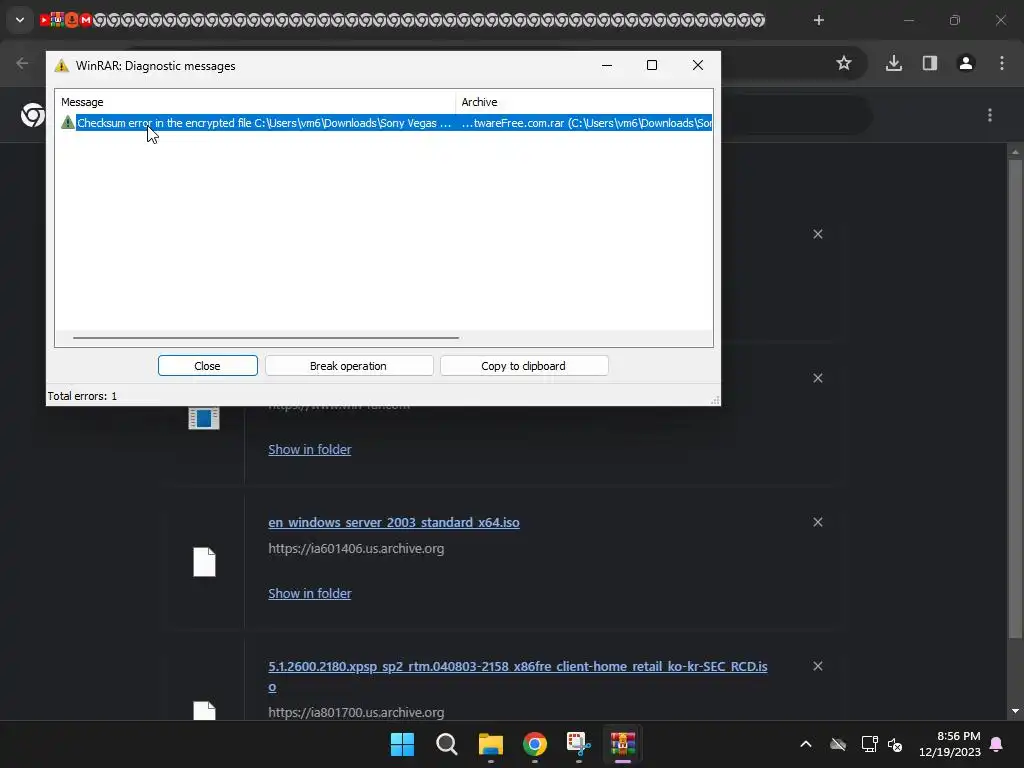Screen dimensions: 1024x768
Task: Remove the xpsp_sp2 iso entry from list
Action: click(x=818, y=666)
